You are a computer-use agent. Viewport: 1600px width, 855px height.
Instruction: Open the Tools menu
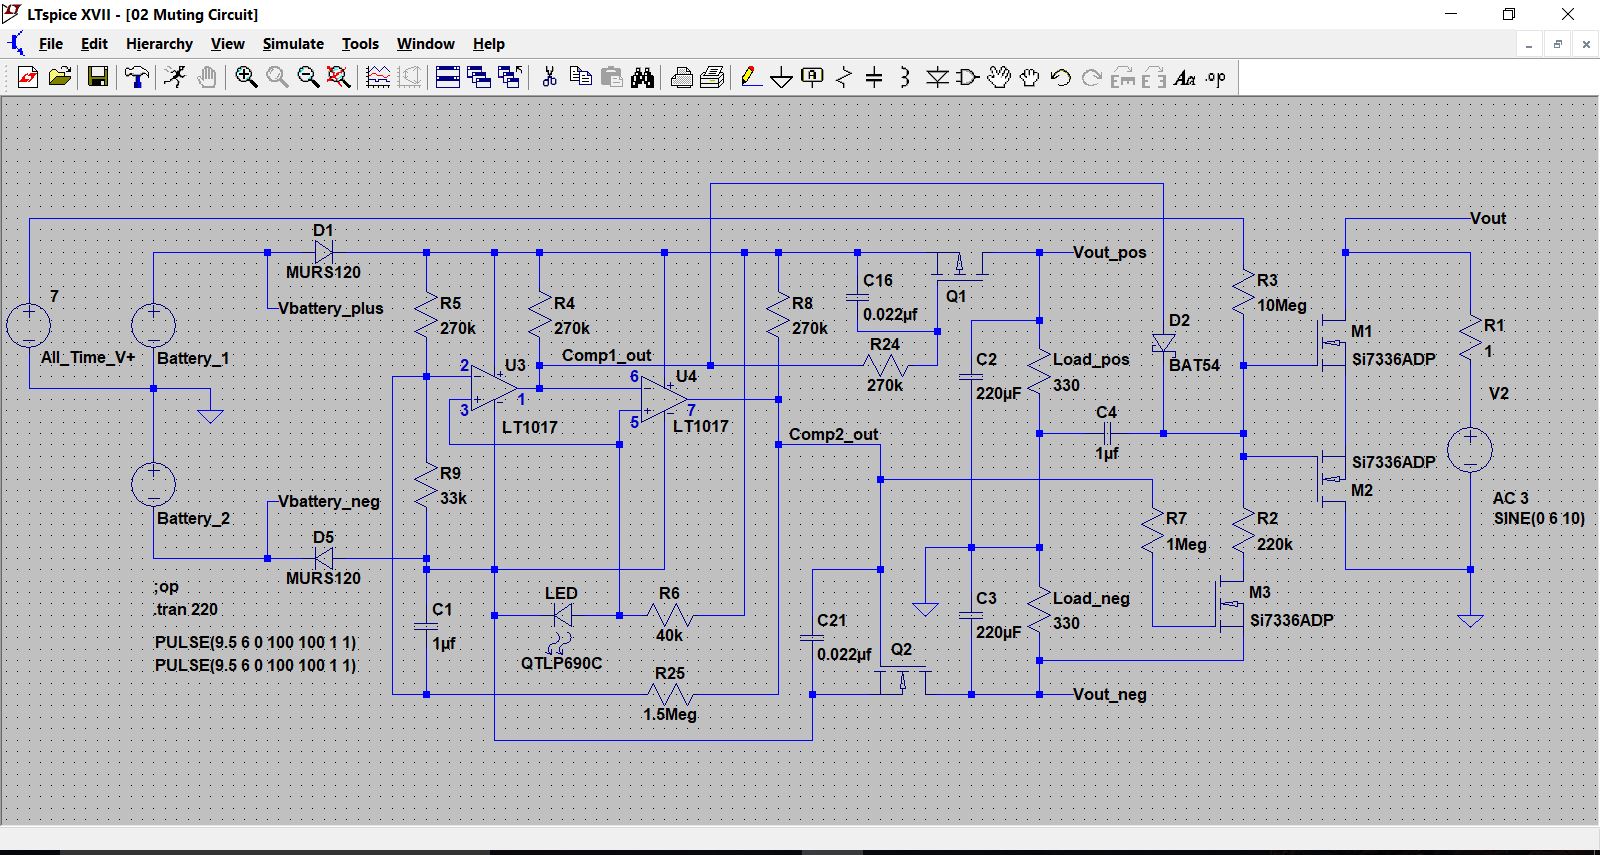360,44
